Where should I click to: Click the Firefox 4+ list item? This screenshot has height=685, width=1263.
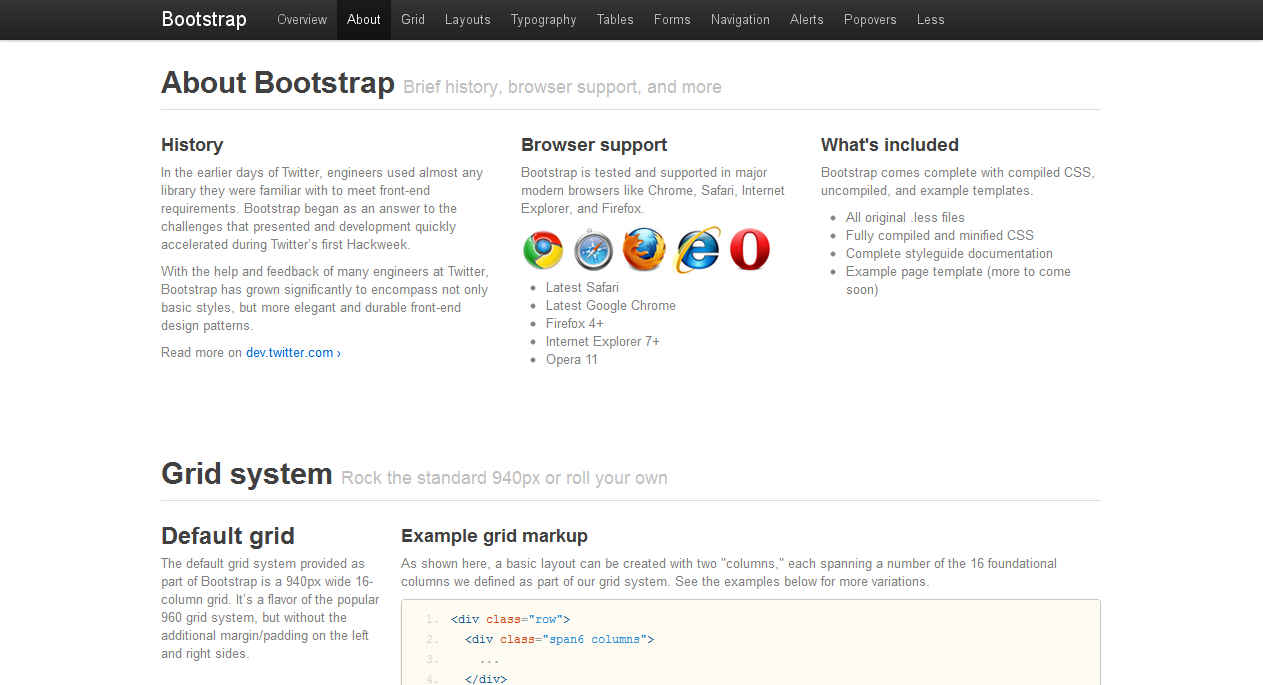click(575, 323)
